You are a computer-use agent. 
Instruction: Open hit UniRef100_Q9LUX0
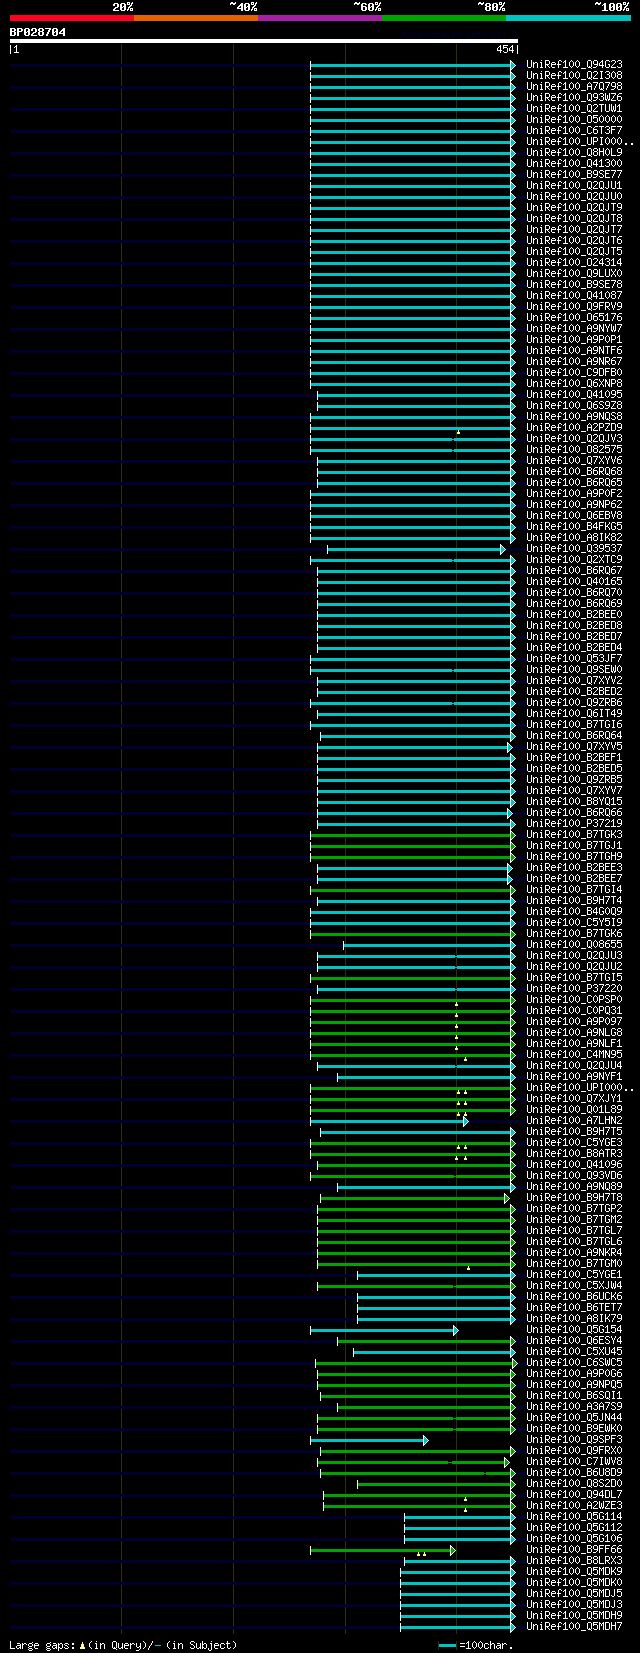574,274
